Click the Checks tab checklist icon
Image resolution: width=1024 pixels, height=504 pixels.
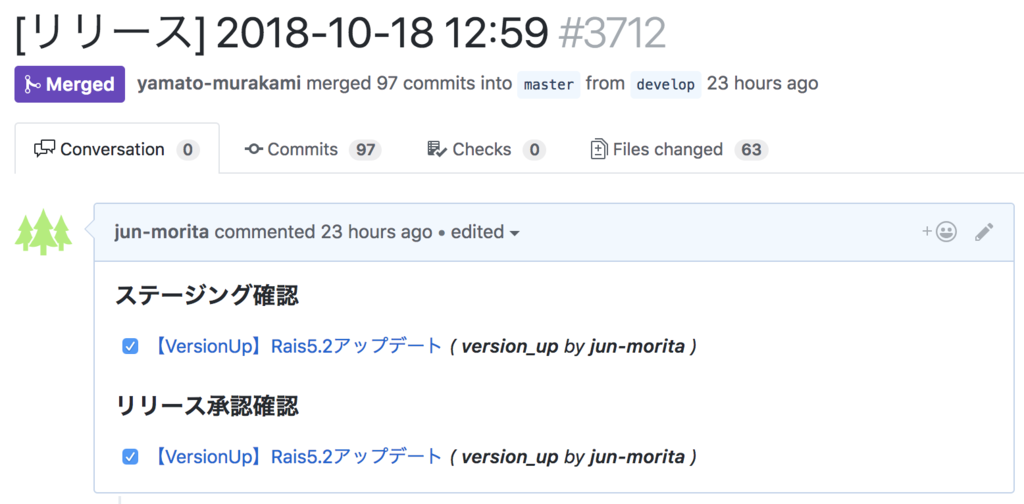click(x=436, y=149)
